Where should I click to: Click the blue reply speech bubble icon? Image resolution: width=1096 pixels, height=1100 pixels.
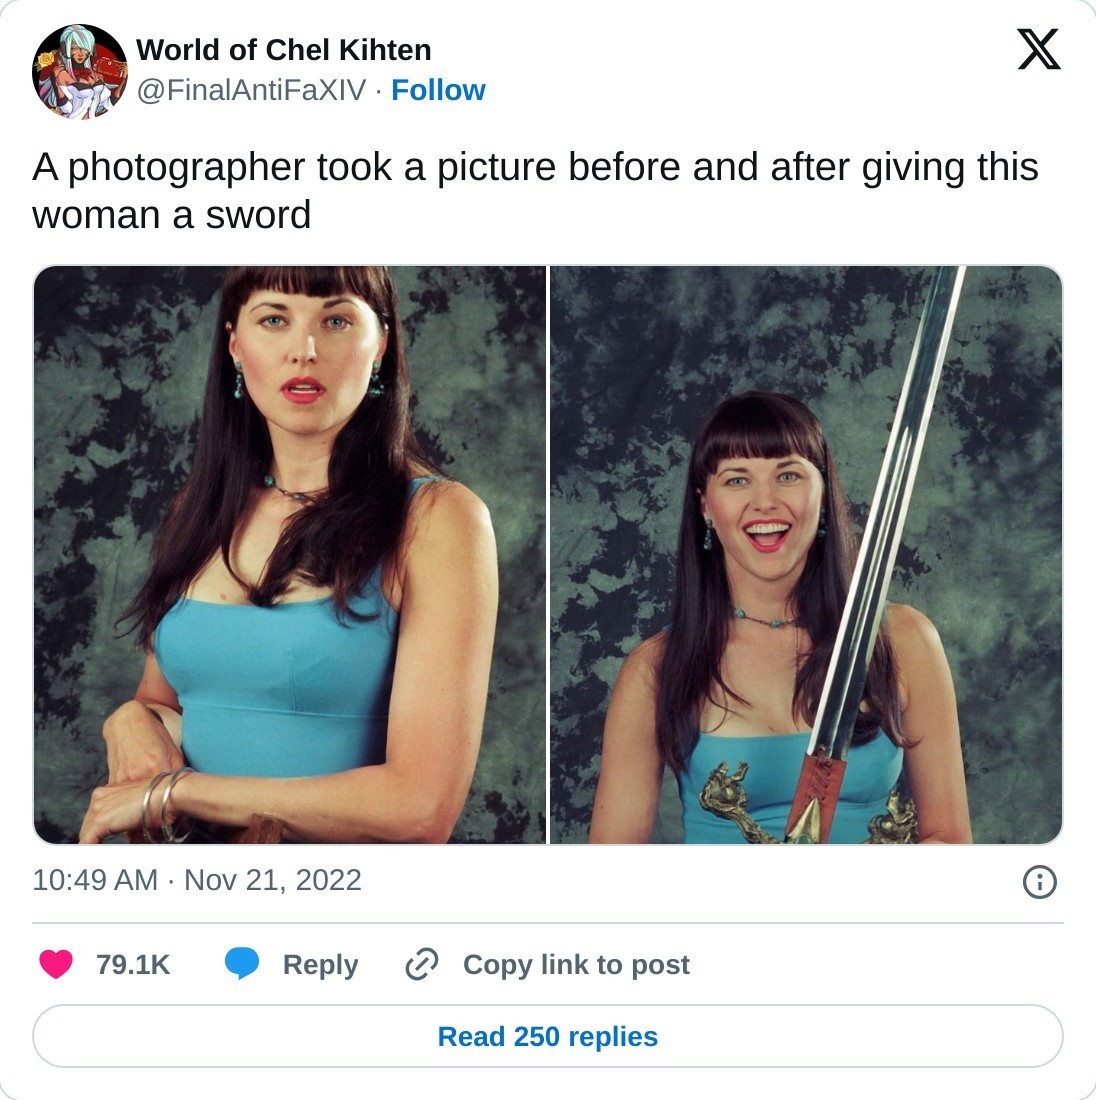click(242, 964)
